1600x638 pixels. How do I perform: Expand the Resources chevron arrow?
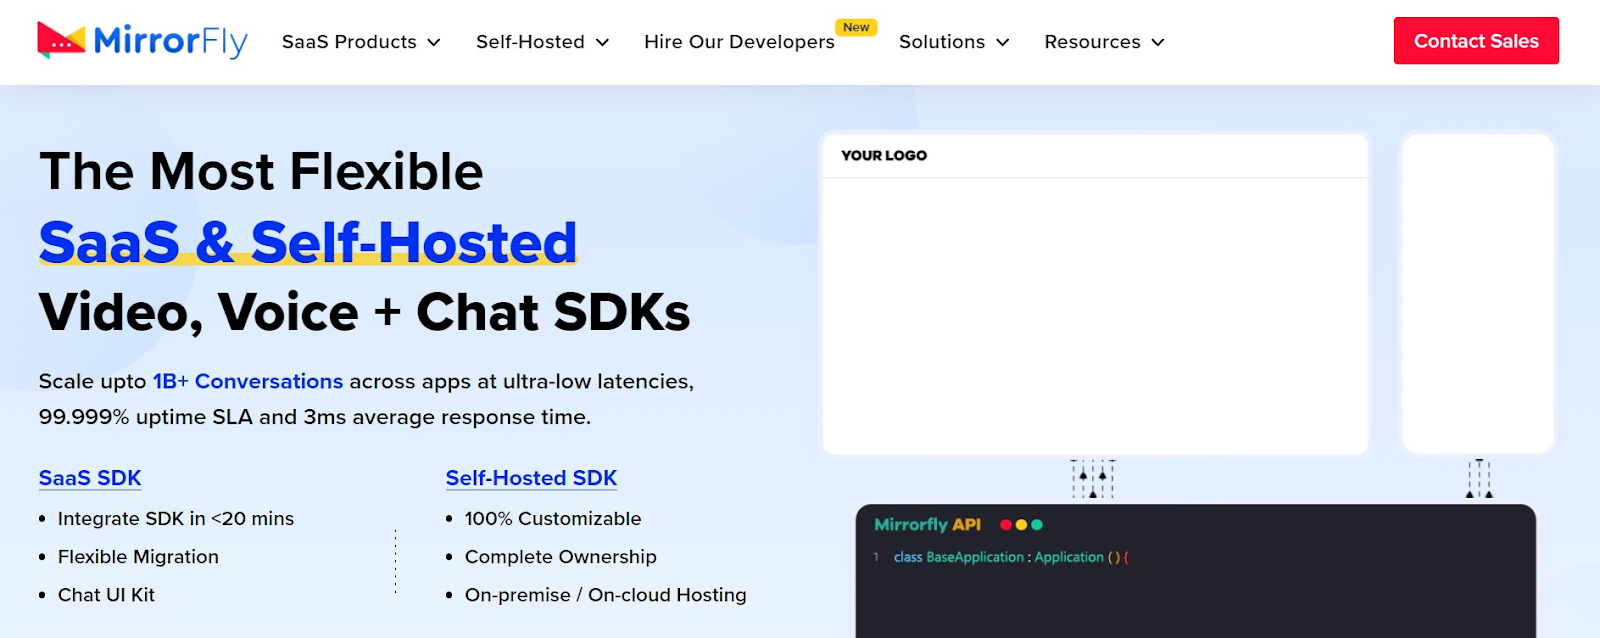click(1158, 42)
